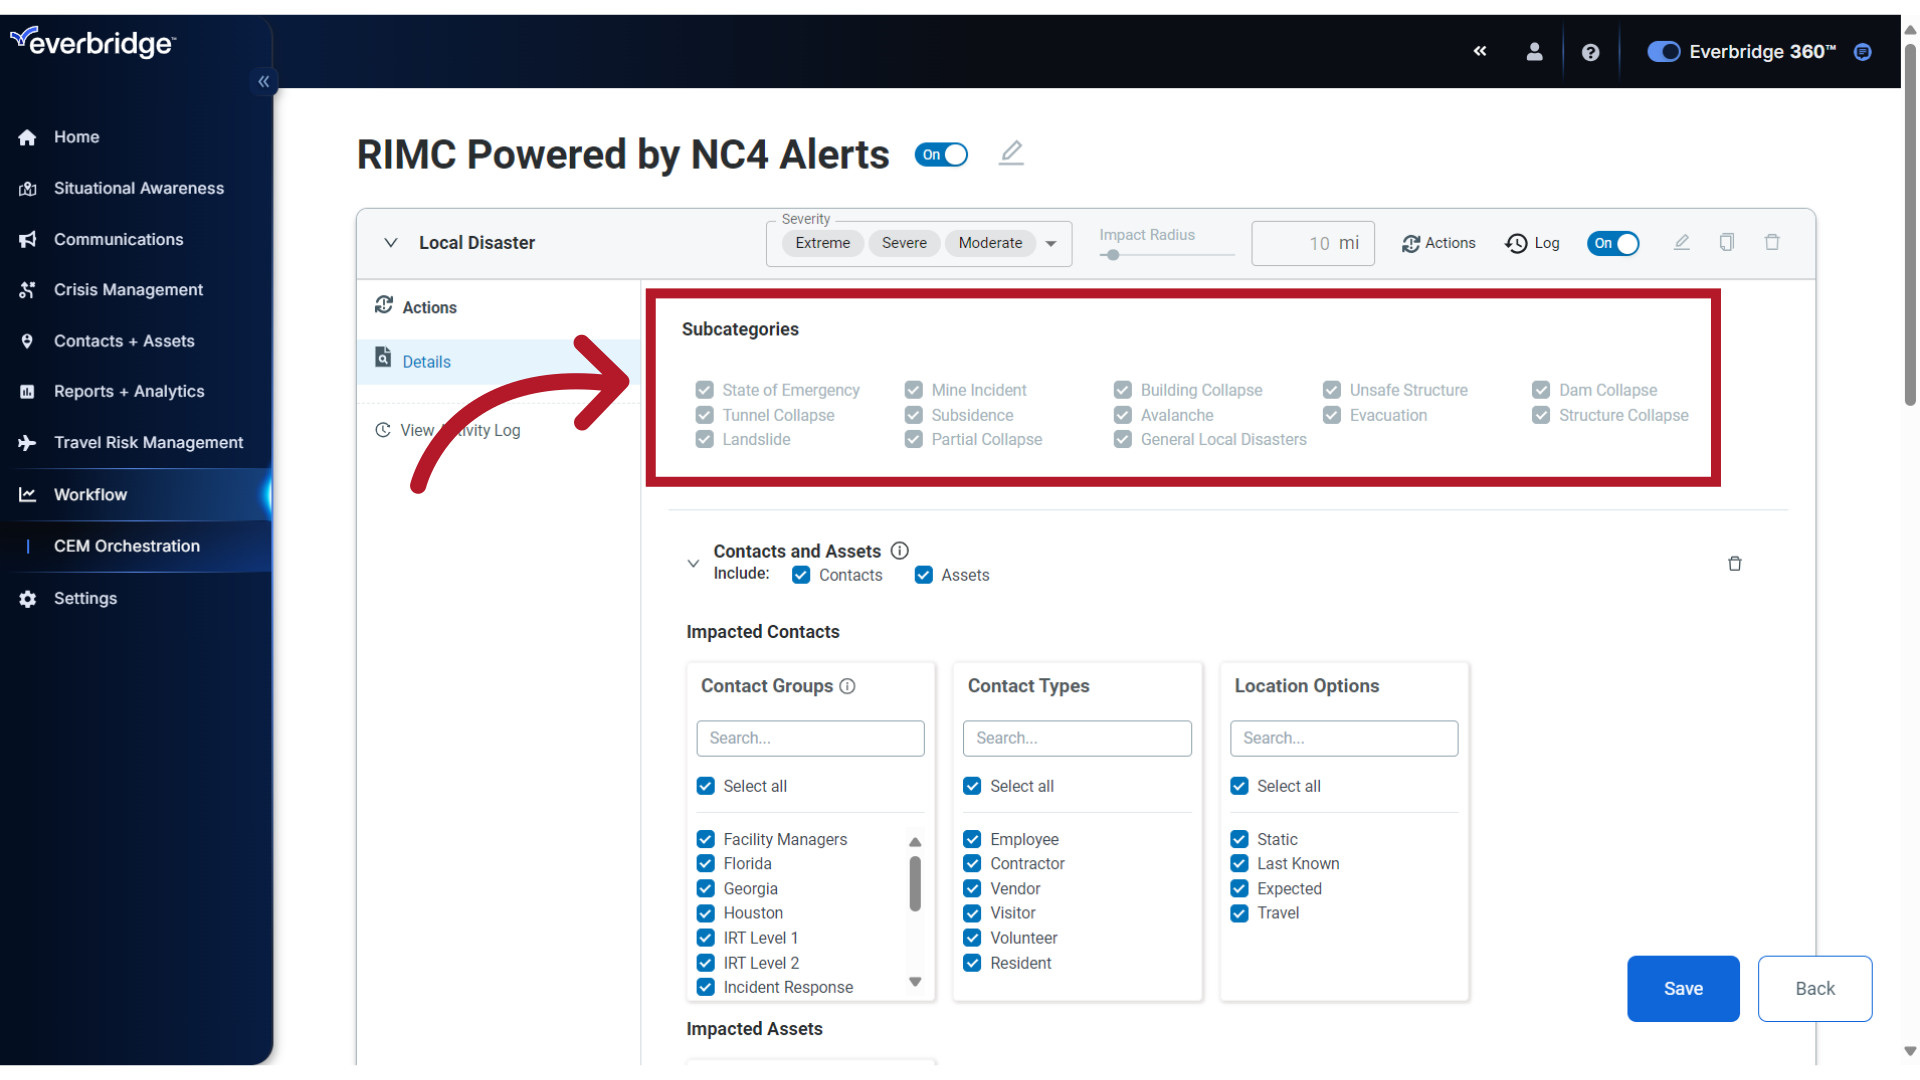Duplicate the Local Disaster rule
Viewport: 1920px width, 1080px height.
(1727, 243)
